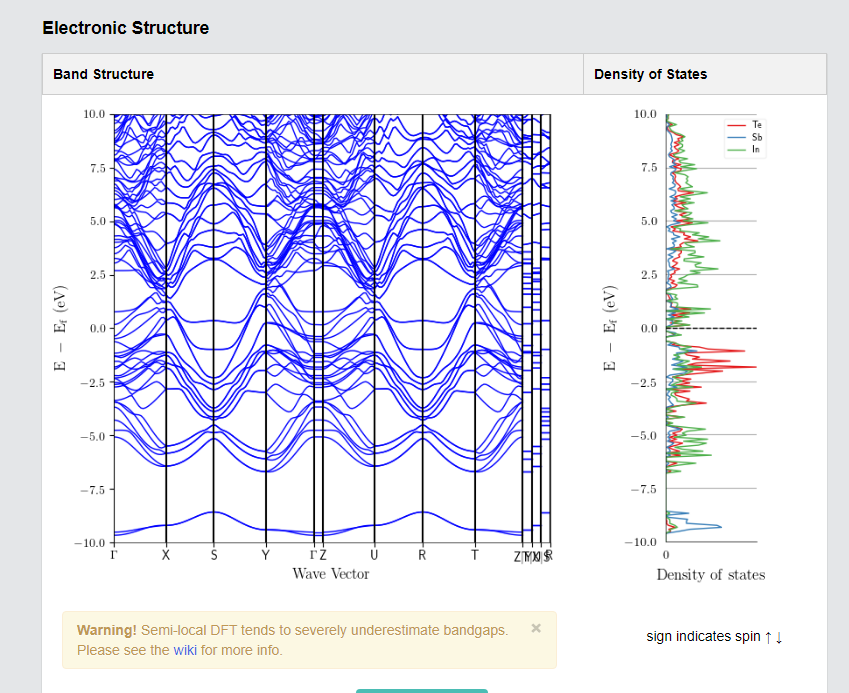Click the Band Structure panel header
The height and width of the screenshot is (693, 849).
click(x=104, y=74)
